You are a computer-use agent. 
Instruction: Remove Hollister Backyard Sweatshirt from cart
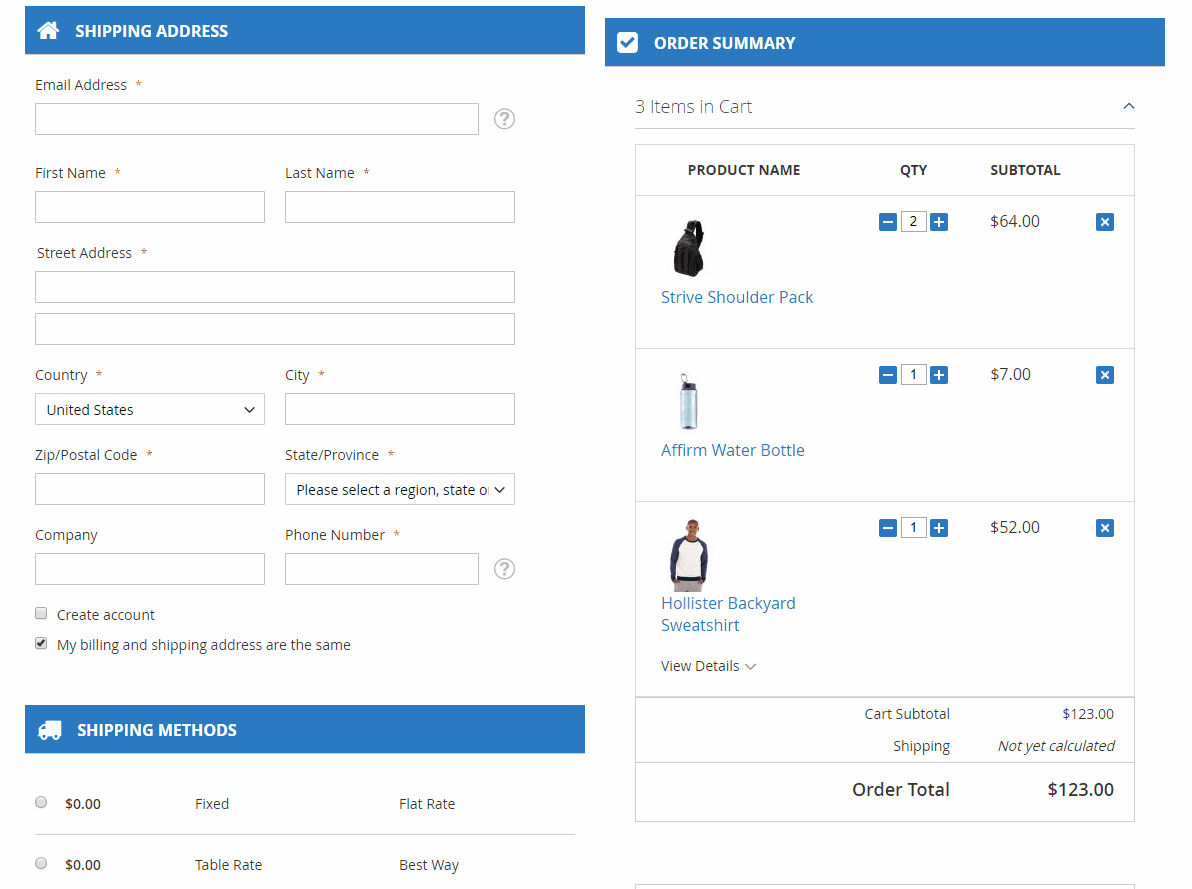[1104, 528]
